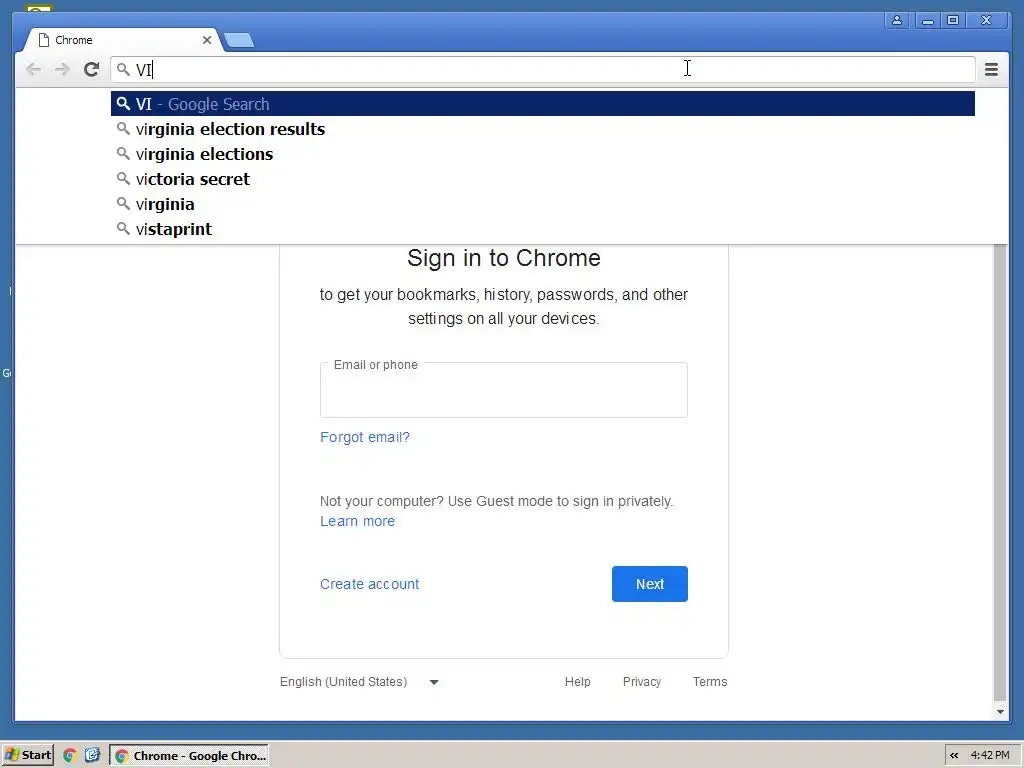Maximize the Chrome window
This screenshot has height=768, width=1024.
pyautogui.click(x=953, y=20)
